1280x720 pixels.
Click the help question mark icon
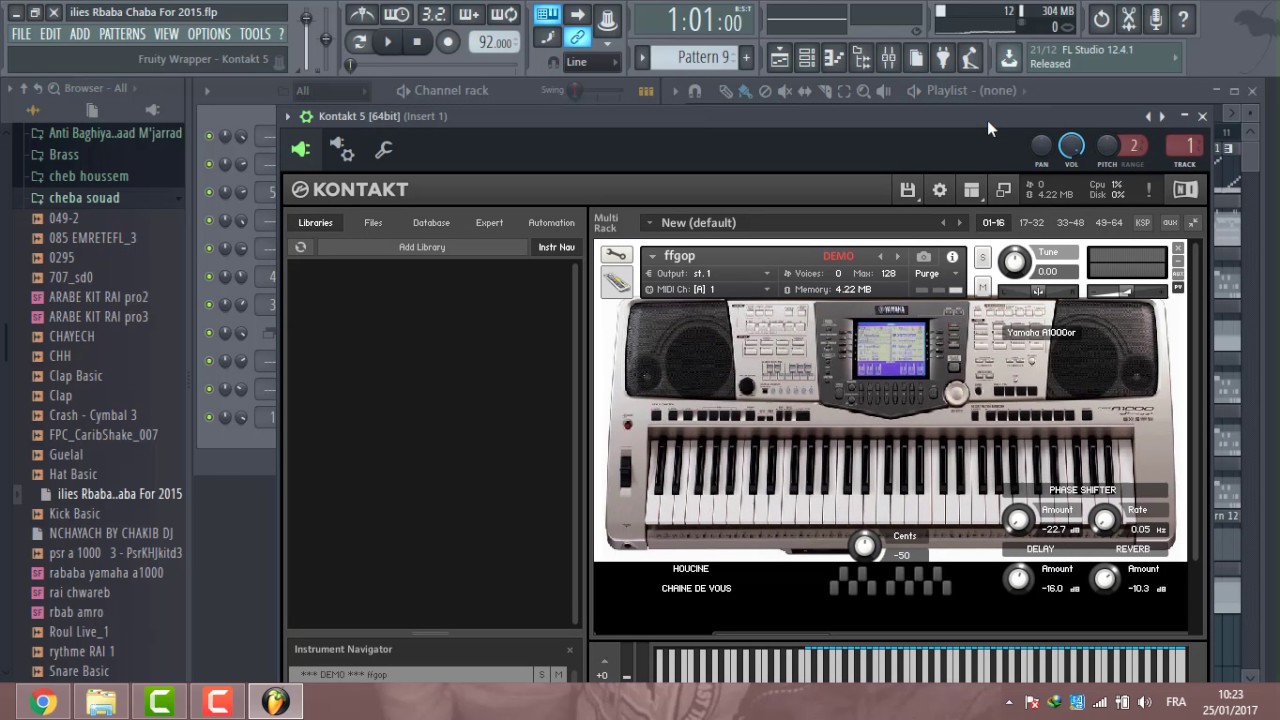[1183, 18]
